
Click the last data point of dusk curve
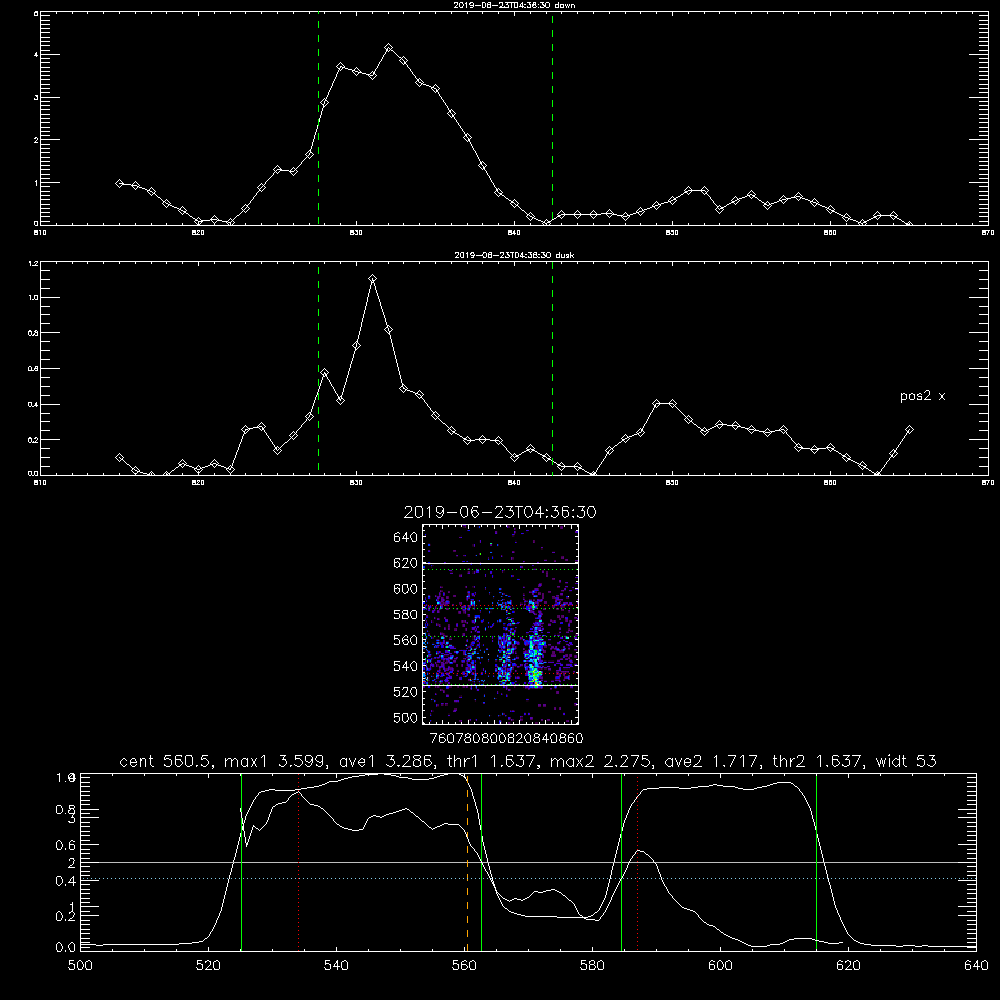click(909, 430)
